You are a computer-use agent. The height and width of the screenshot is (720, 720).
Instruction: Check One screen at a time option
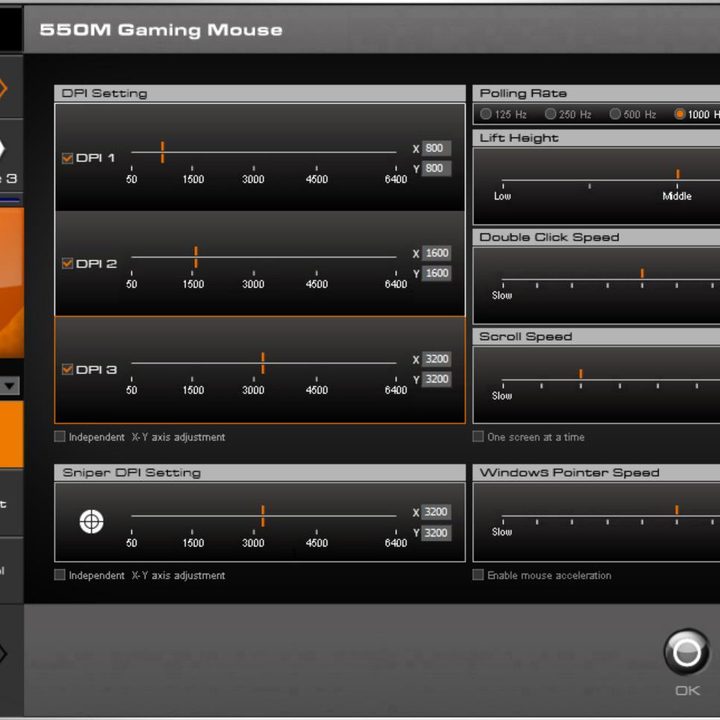tap(478, 436)
